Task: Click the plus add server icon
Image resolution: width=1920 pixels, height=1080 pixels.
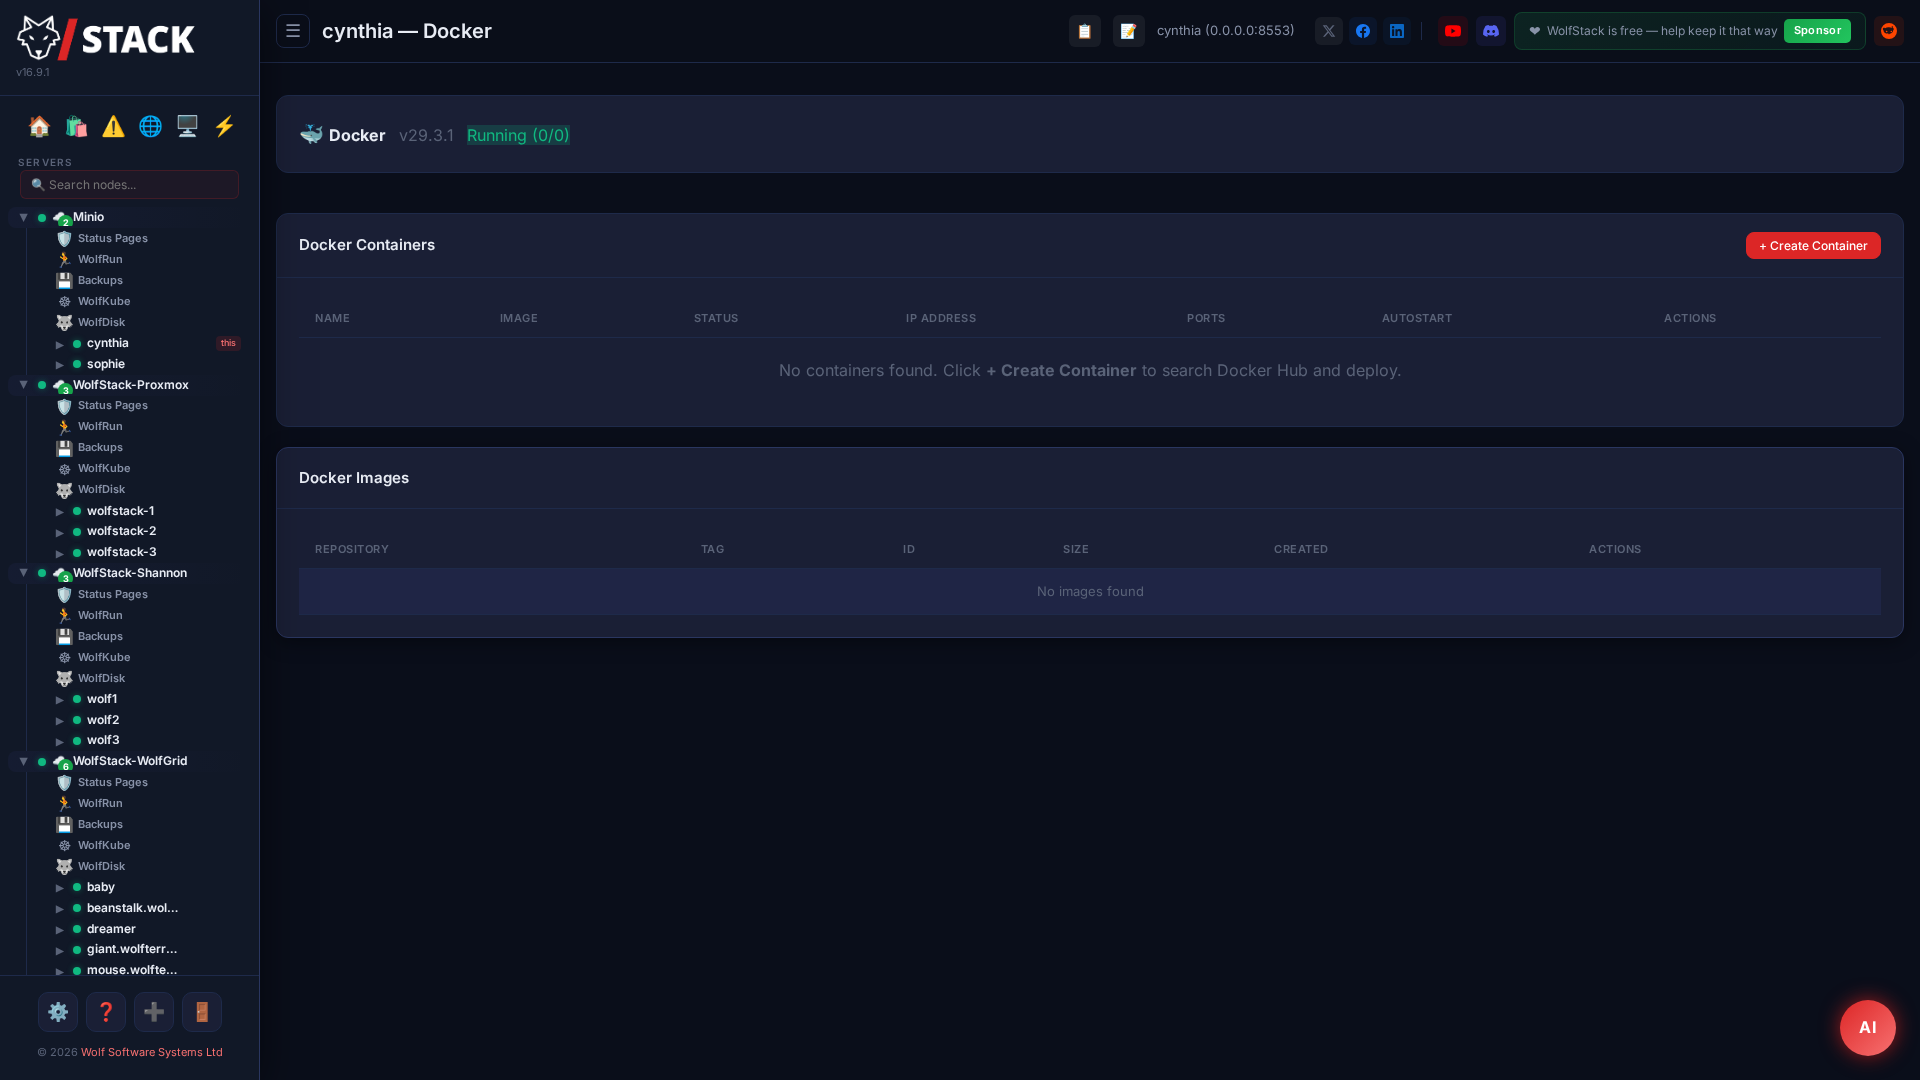Action: tap(154, 1012)
